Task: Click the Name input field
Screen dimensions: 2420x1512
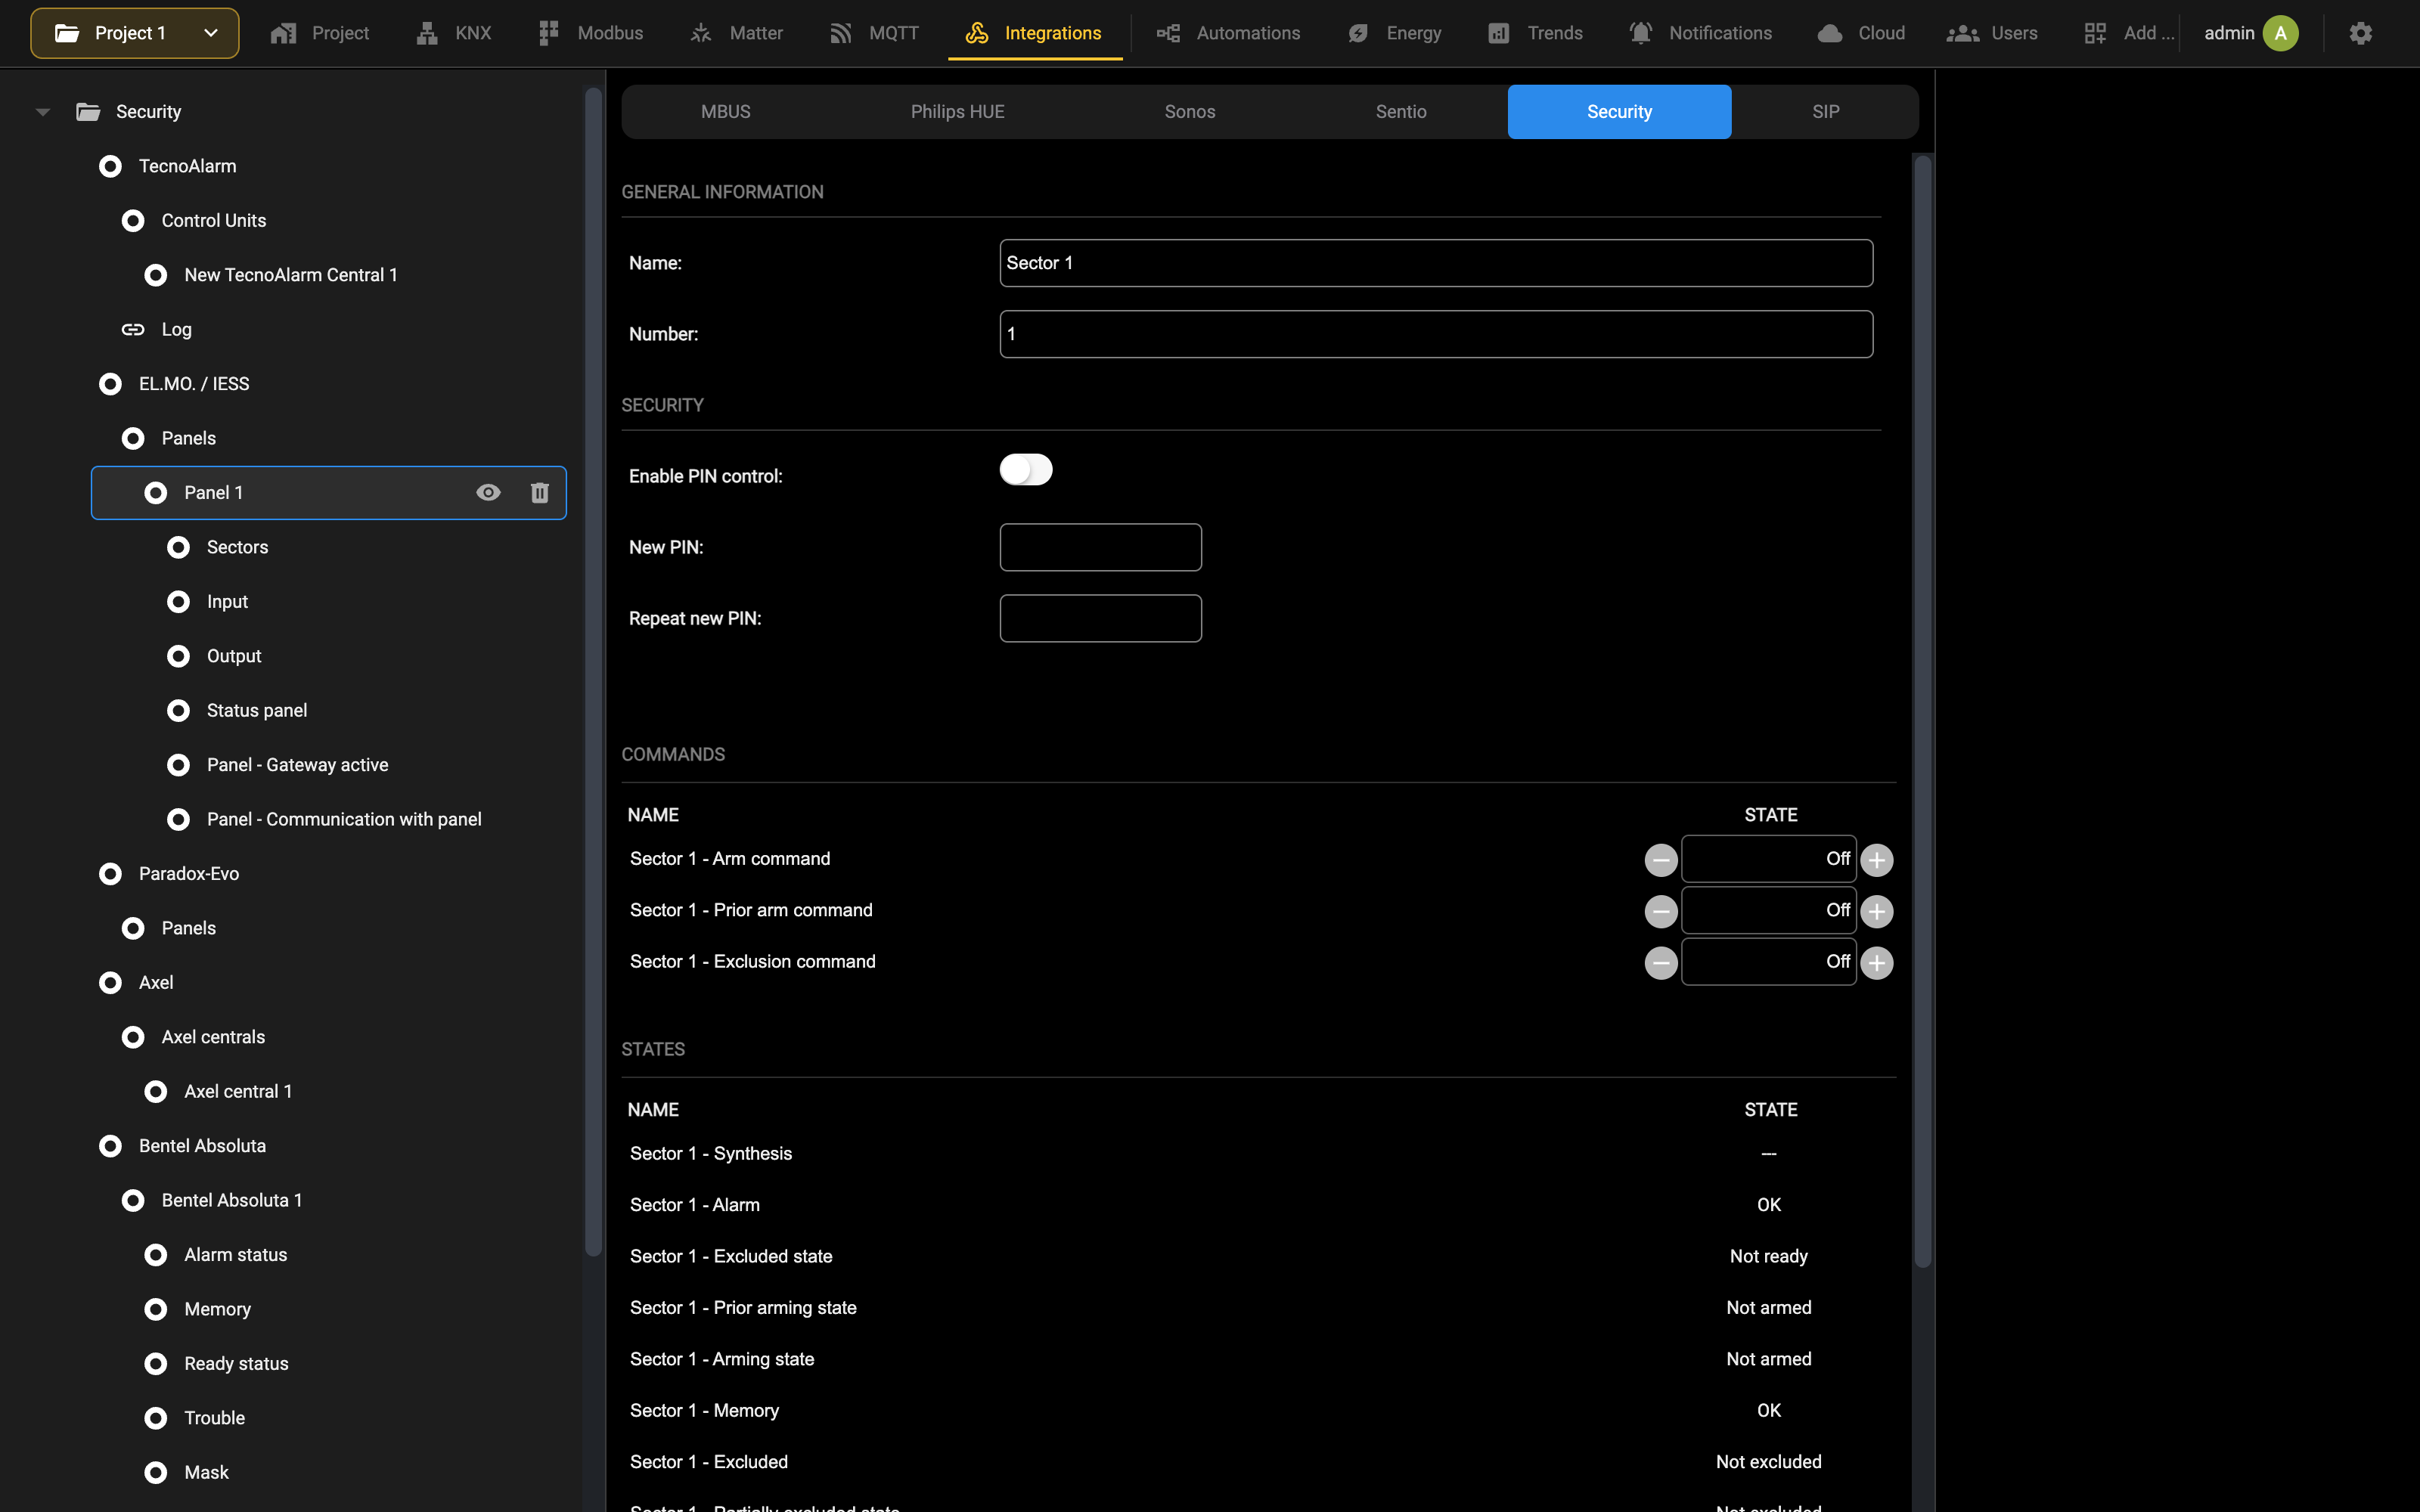Action: (x=1436, y=263)
